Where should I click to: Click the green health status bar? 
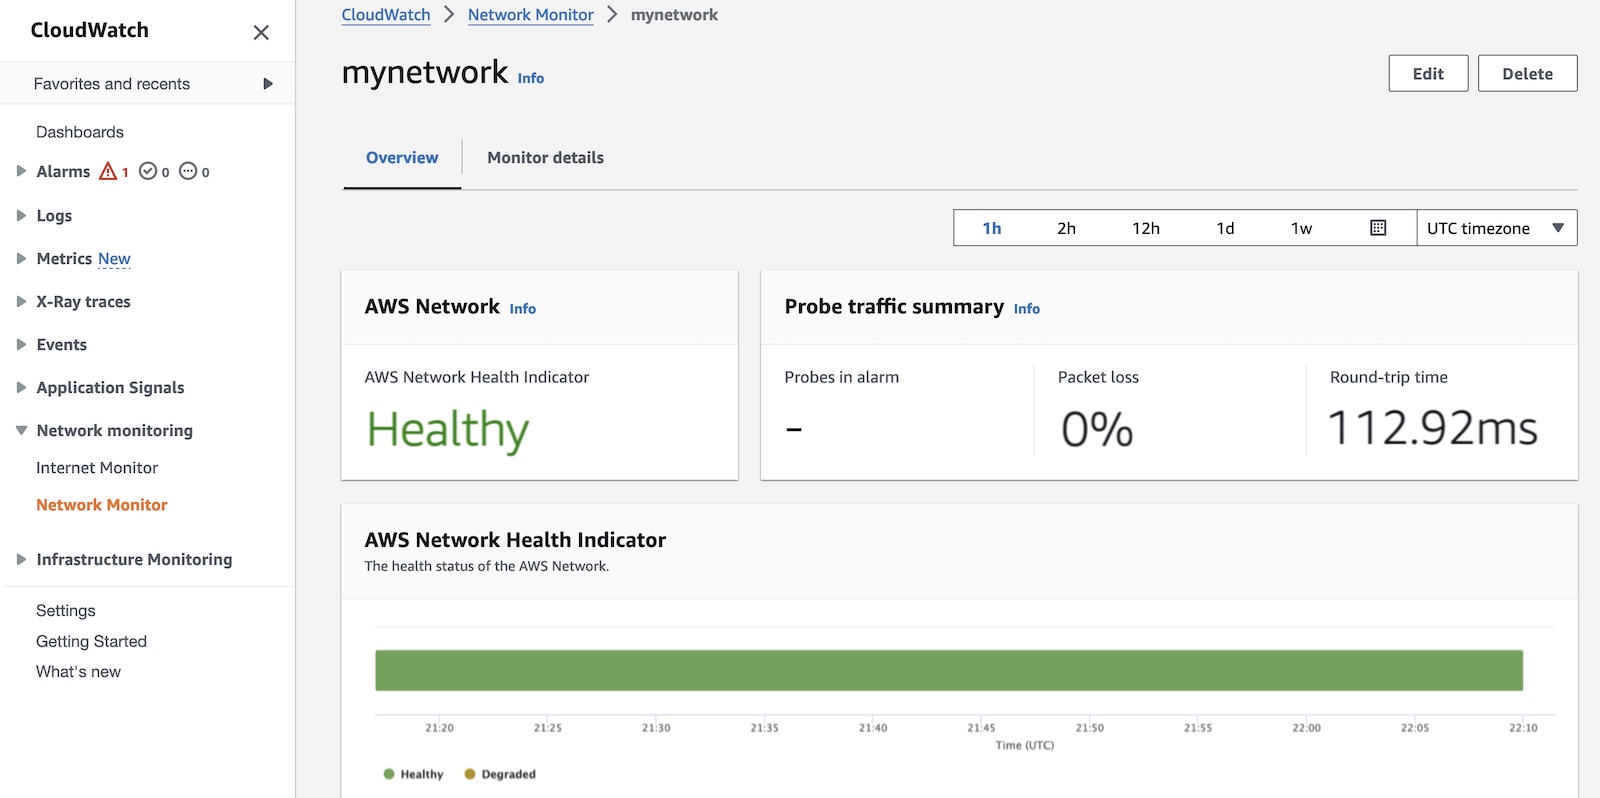948,670
